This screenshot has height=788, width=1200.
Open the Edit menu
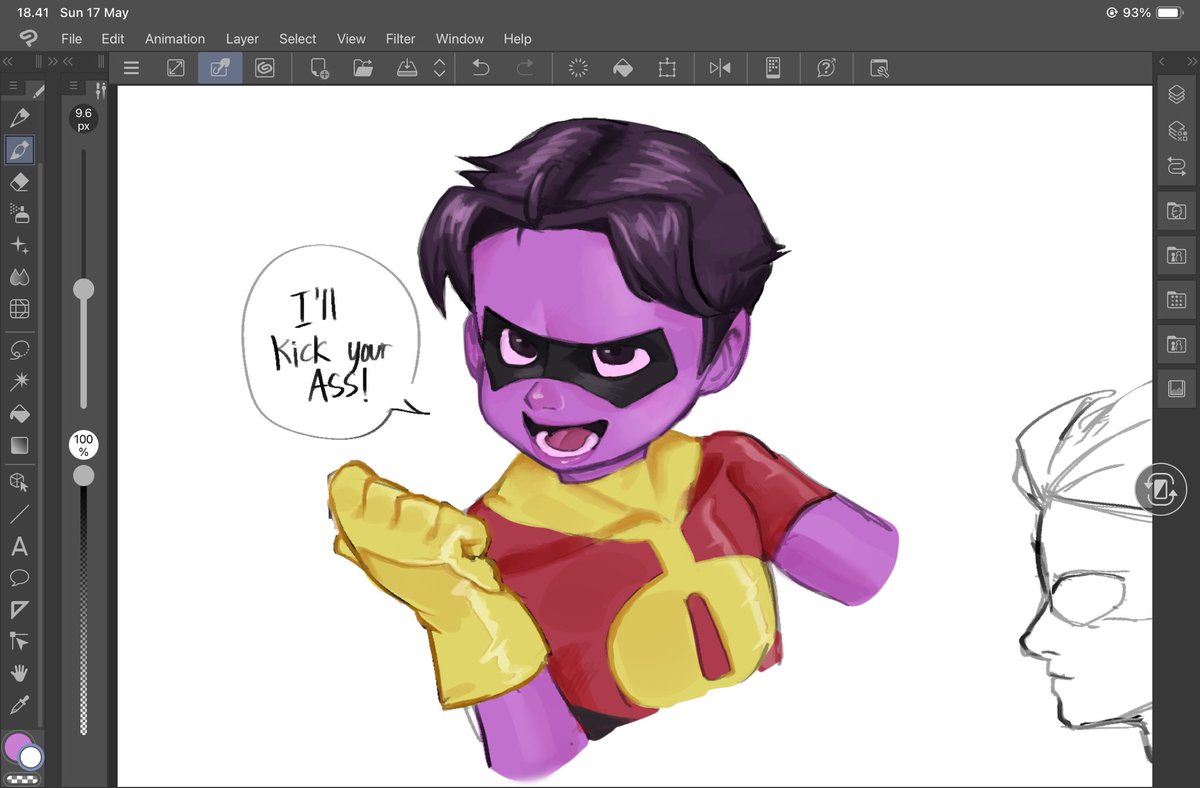pos(113,39)
